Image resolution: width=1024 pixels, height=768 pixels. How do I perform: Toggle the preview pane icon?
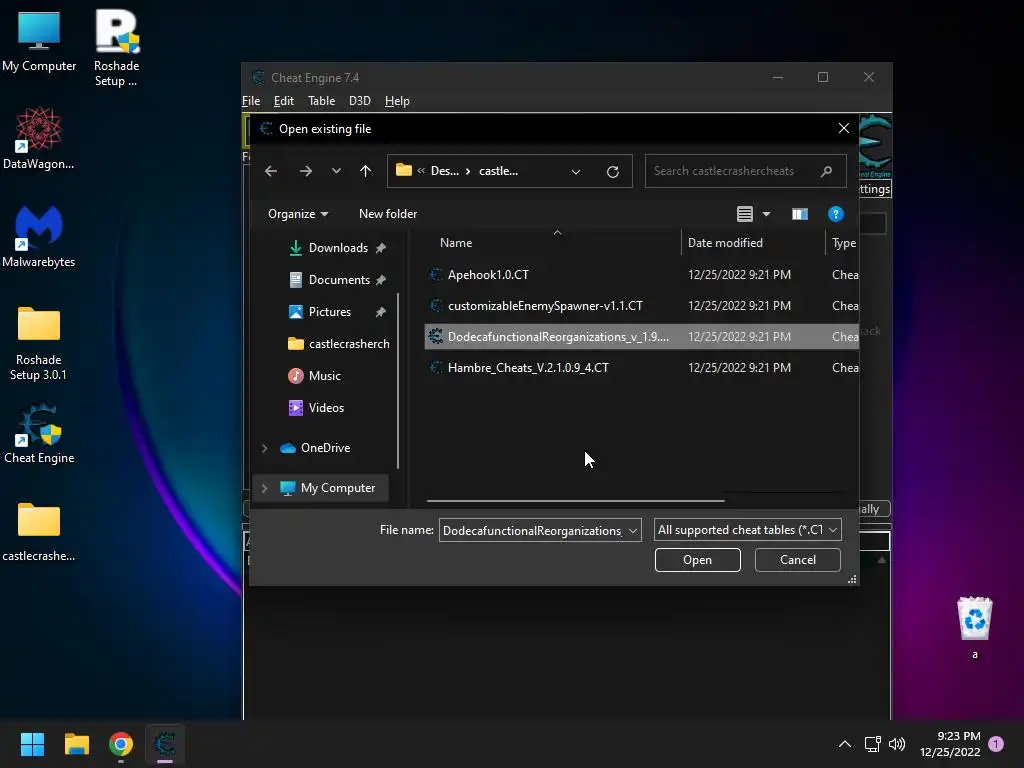click(x=799, y=214)
